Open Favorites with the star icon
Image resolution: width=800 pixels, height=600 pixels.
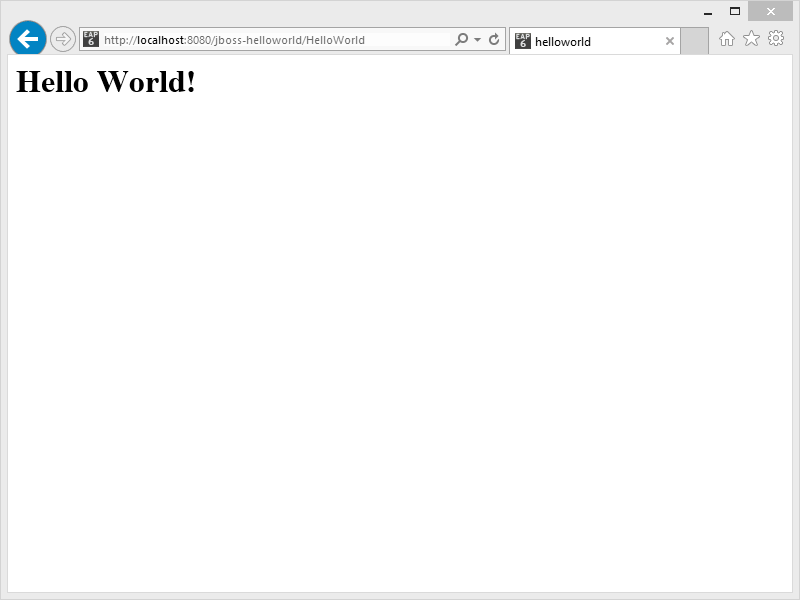point(752,39)
